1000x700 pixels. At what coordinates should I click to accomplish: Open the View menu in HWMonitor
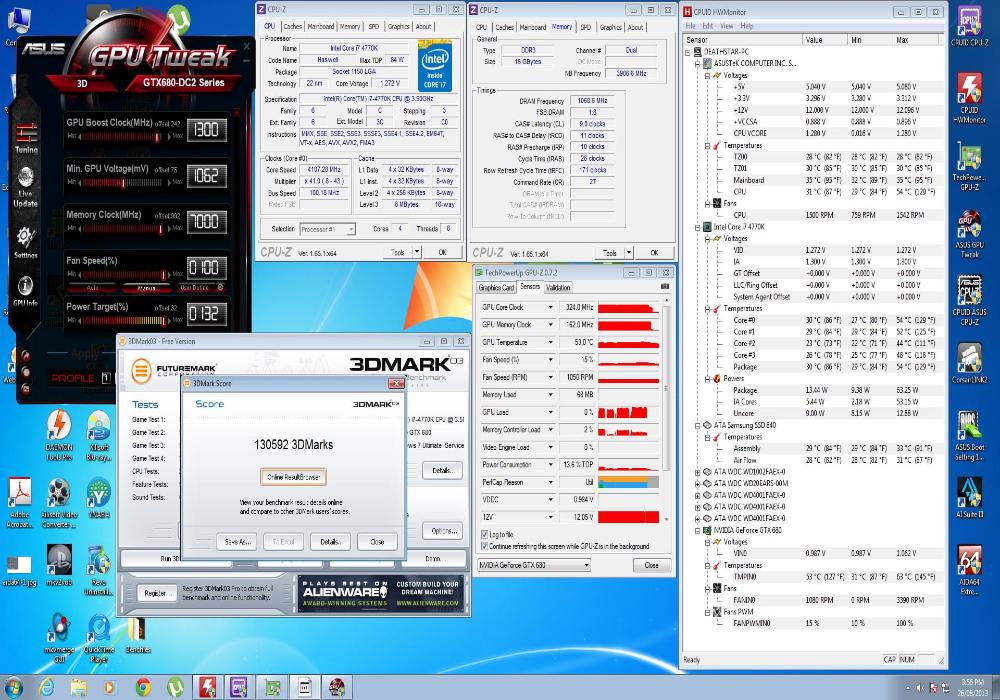pos(726,26)
